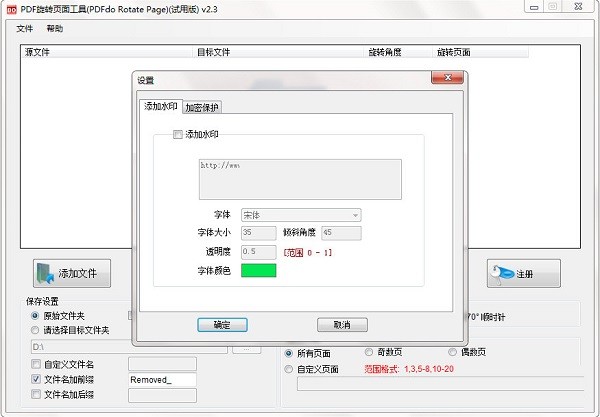Select the 所有页面 radio button
This screenshot has height=417, width=600.
(x=289, y=353)
